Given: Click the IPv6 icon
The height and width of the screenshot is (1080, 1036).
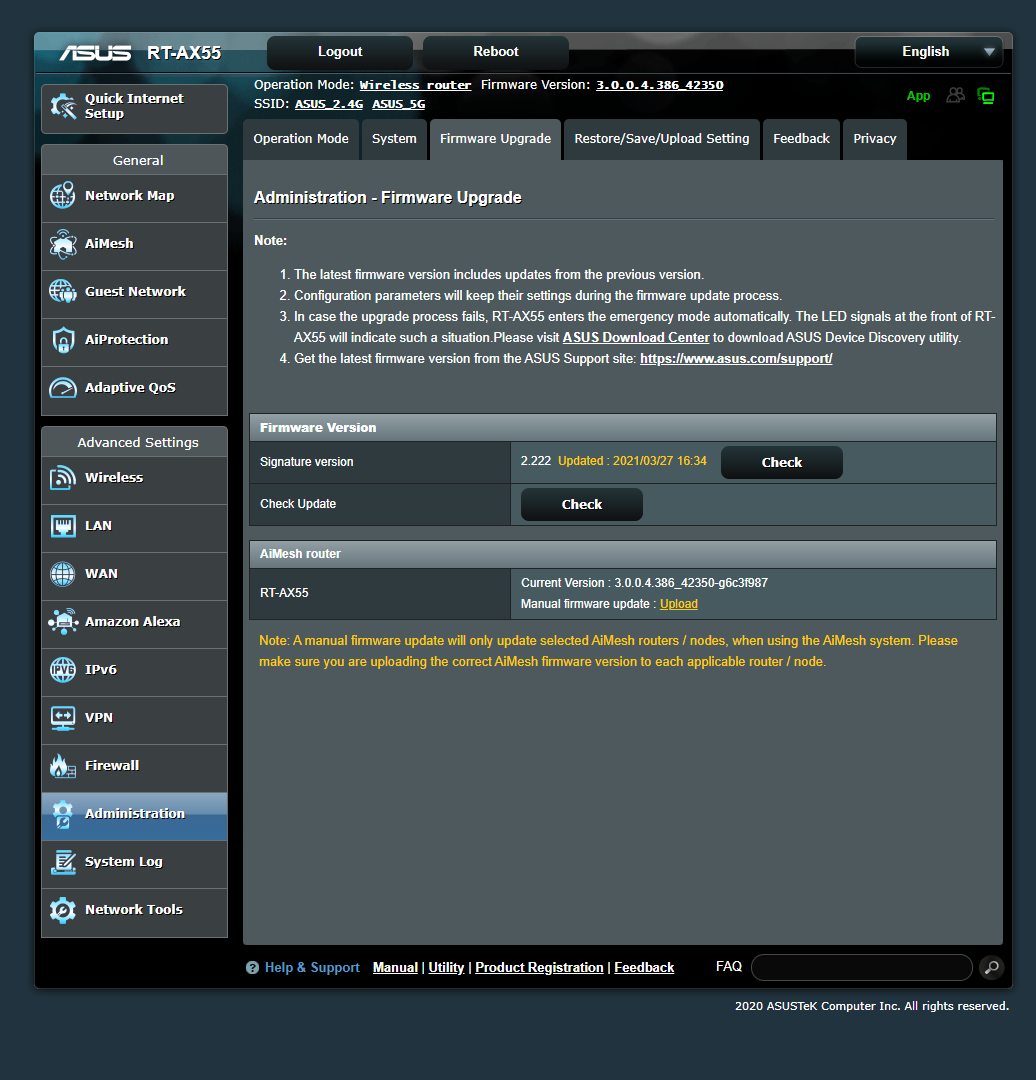Looking at the screenshot, I should click(63, 669).
